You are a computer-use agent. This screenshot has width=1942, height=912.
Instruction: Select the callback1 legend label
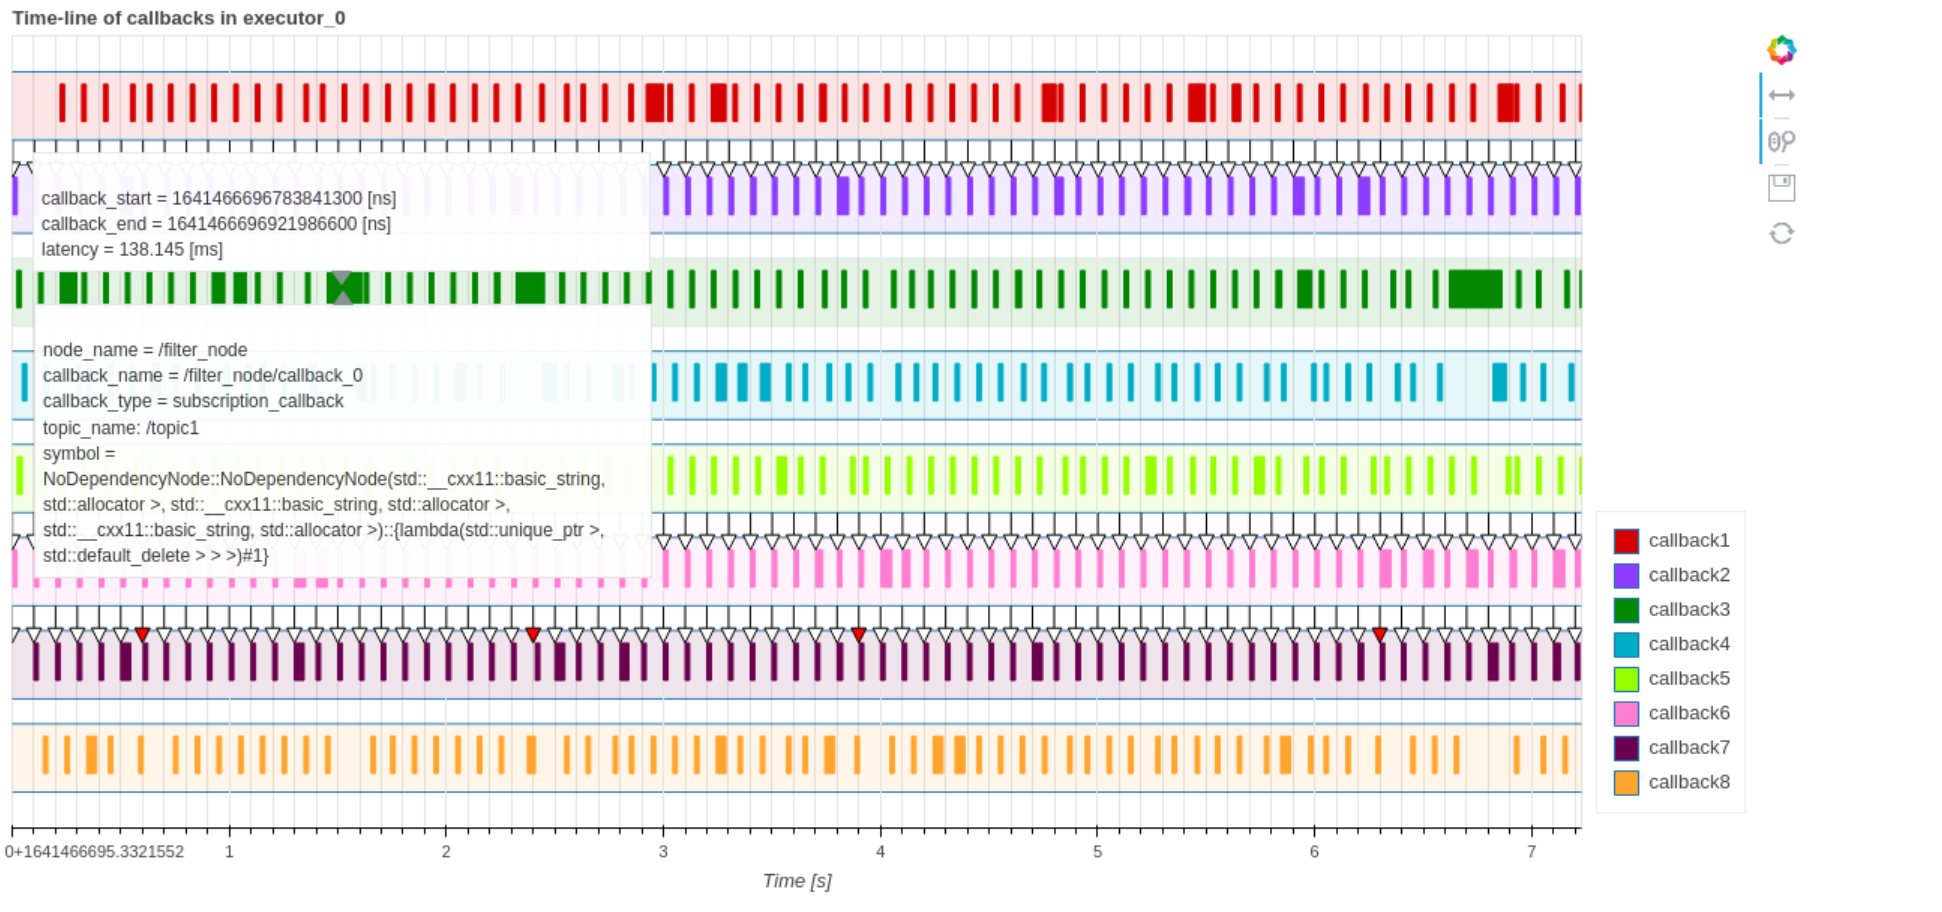pyautogui.click(x=1689, y=540)
